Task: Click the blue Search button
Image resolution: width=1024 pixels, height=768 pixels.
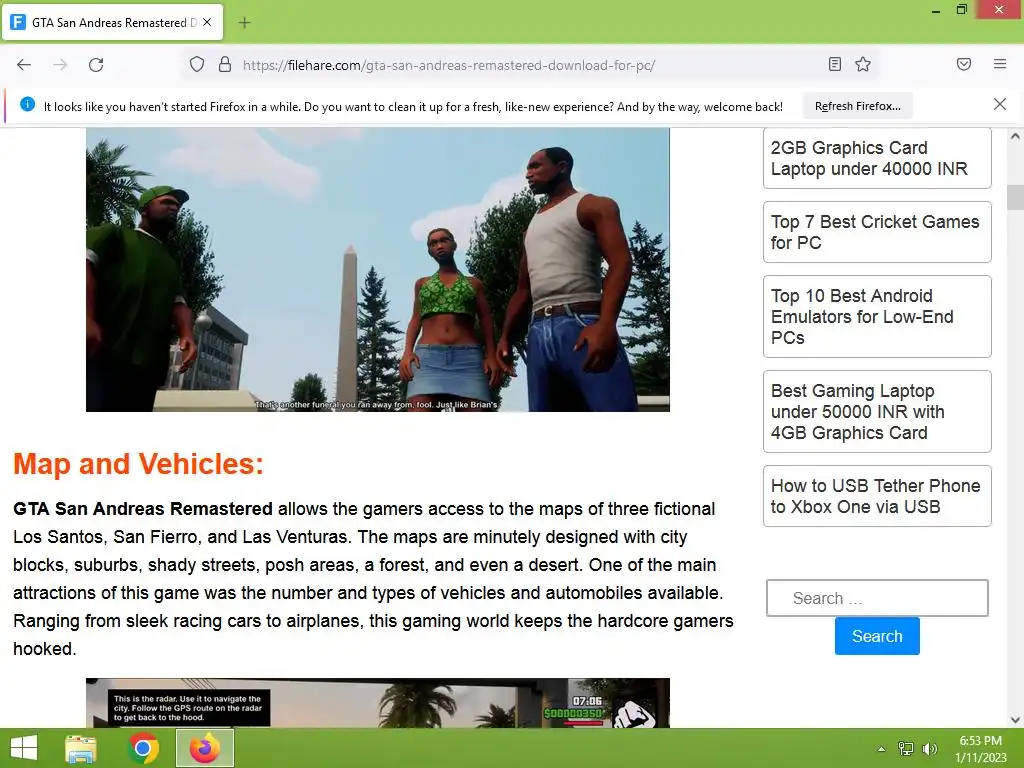Action: [877, 636]
